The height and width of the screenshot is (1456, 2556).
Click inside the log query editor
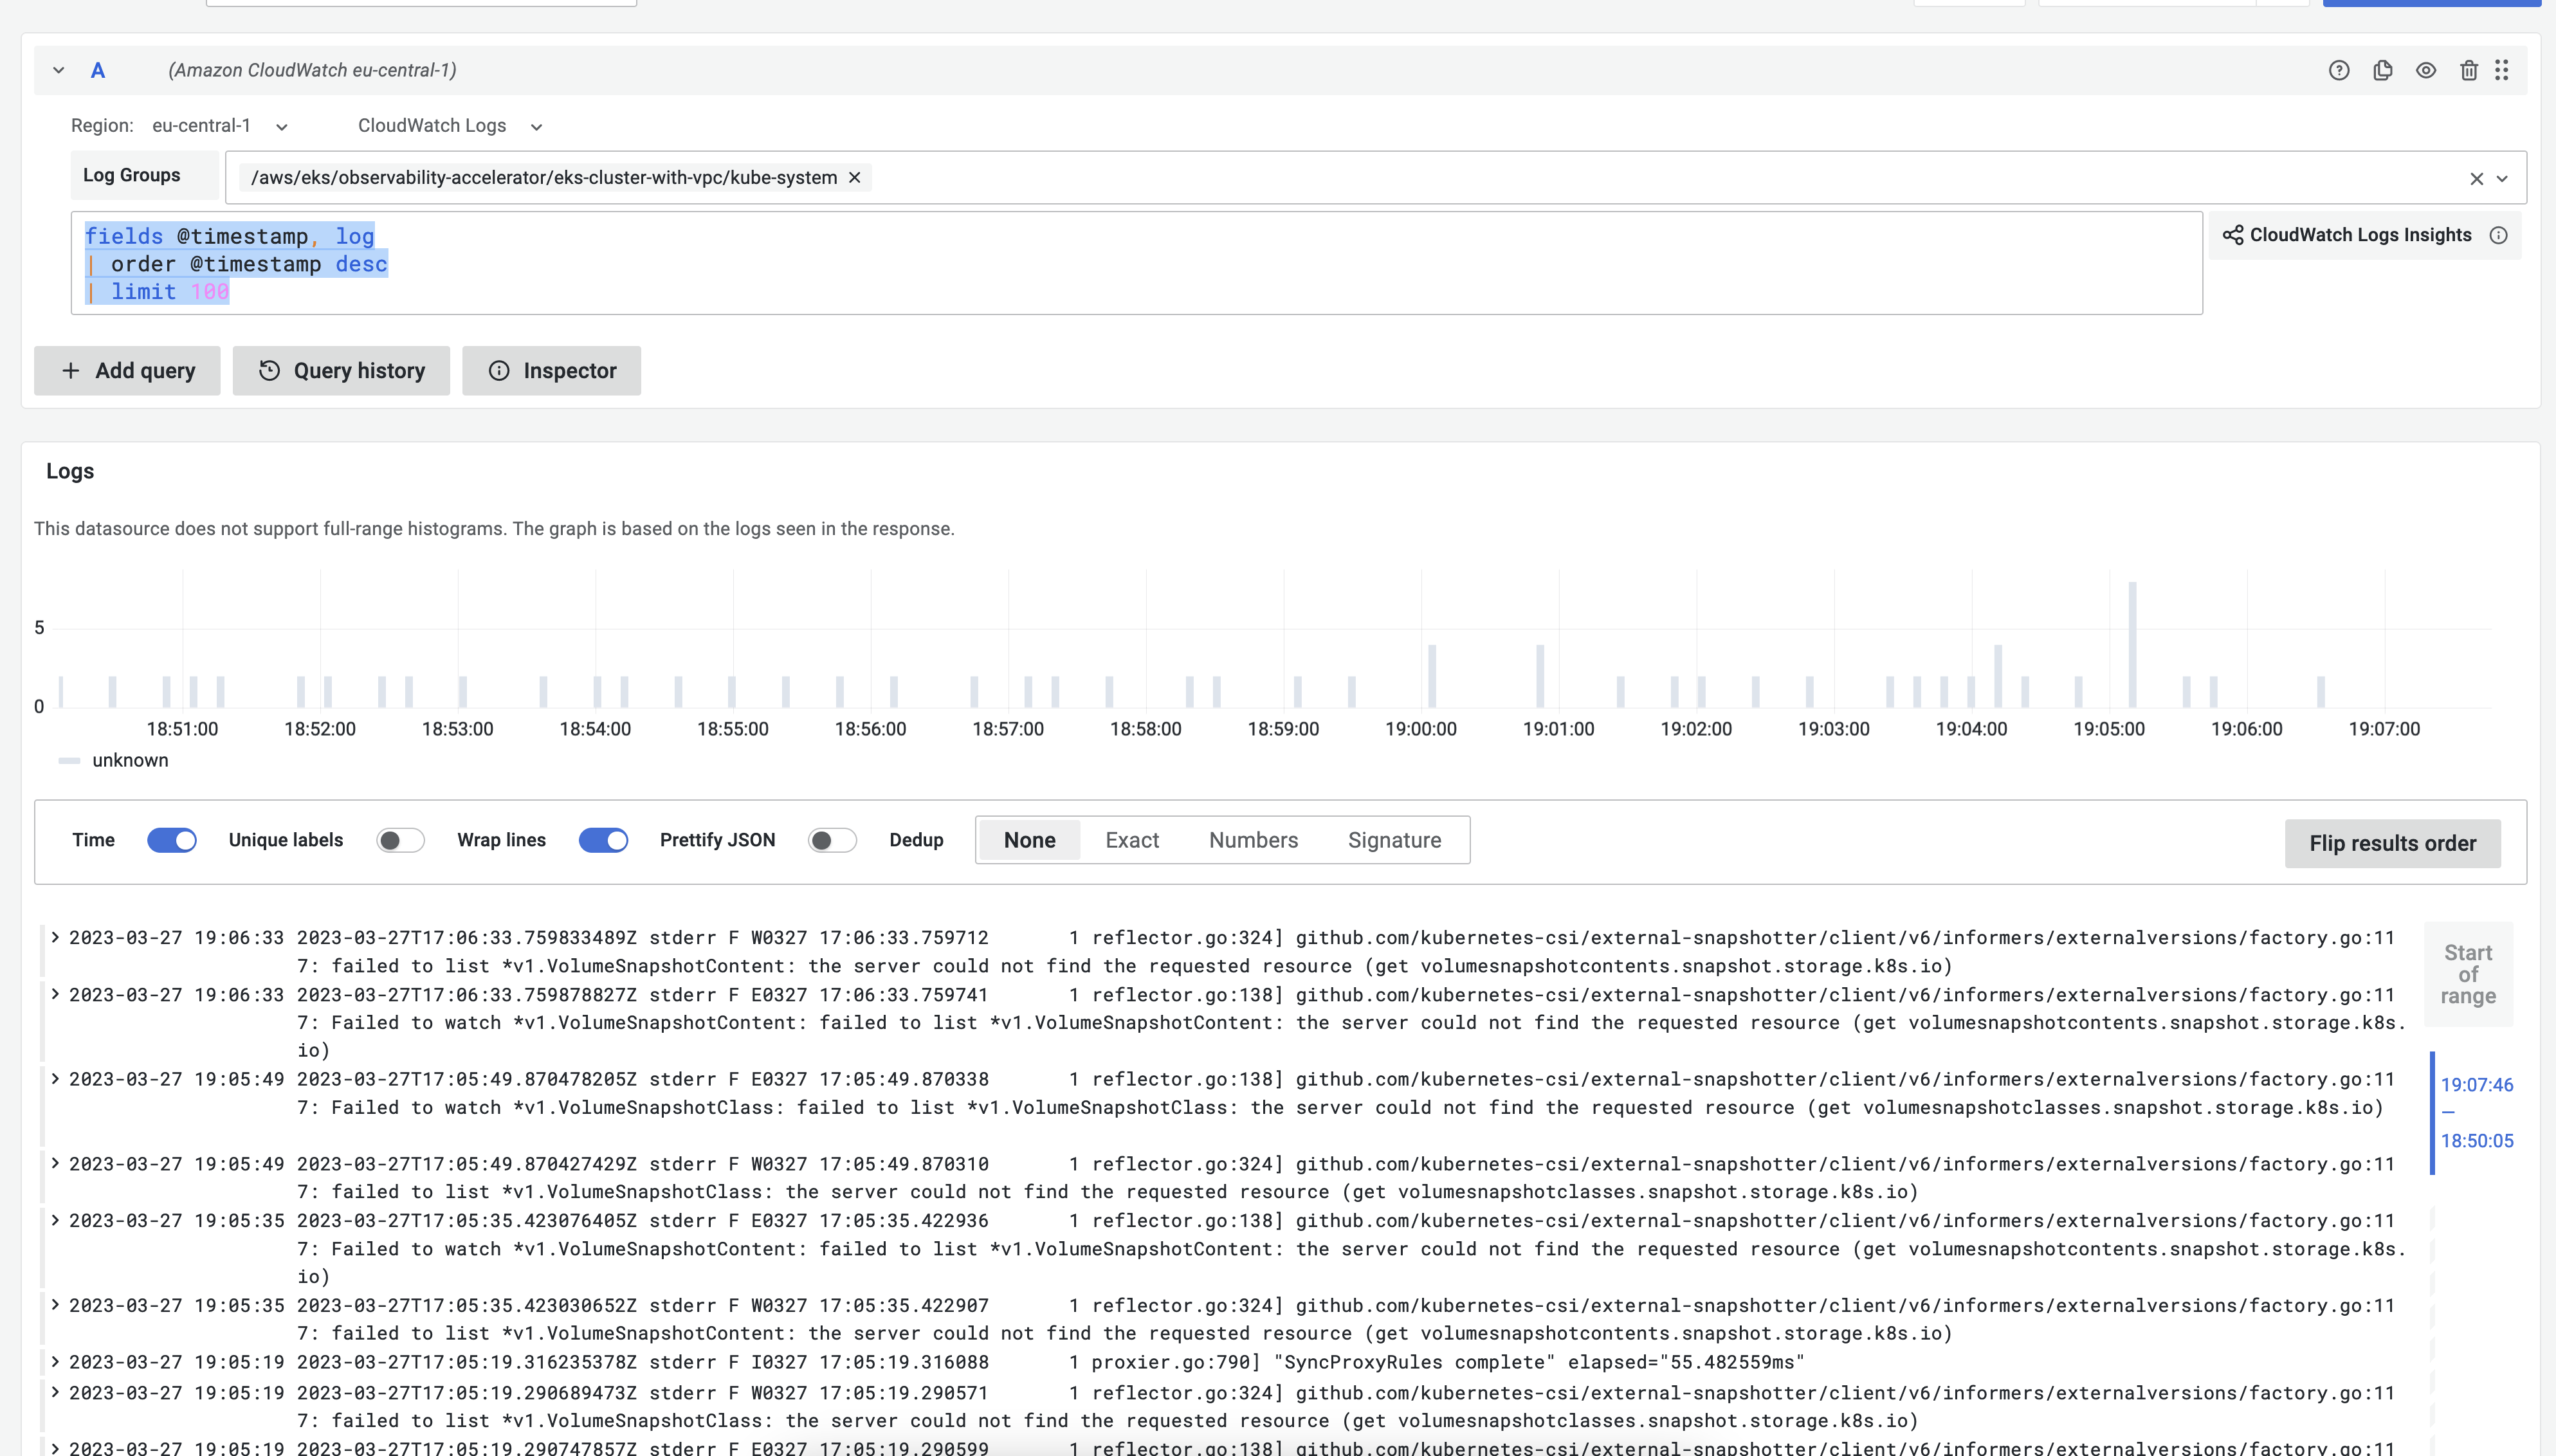1136,263
